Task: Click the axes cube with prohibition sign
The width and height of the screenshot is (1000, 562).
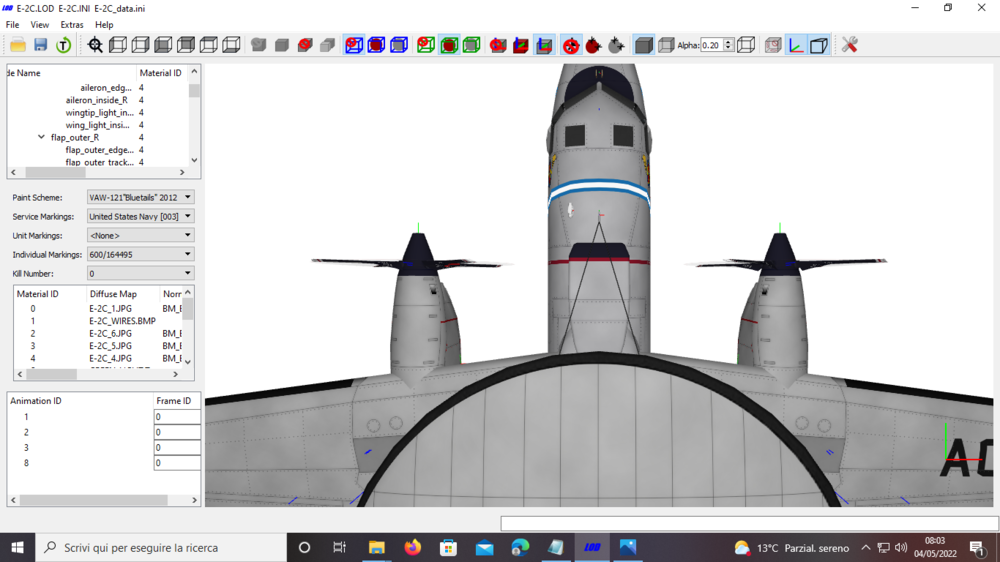Action: click(x=498, y=45)
